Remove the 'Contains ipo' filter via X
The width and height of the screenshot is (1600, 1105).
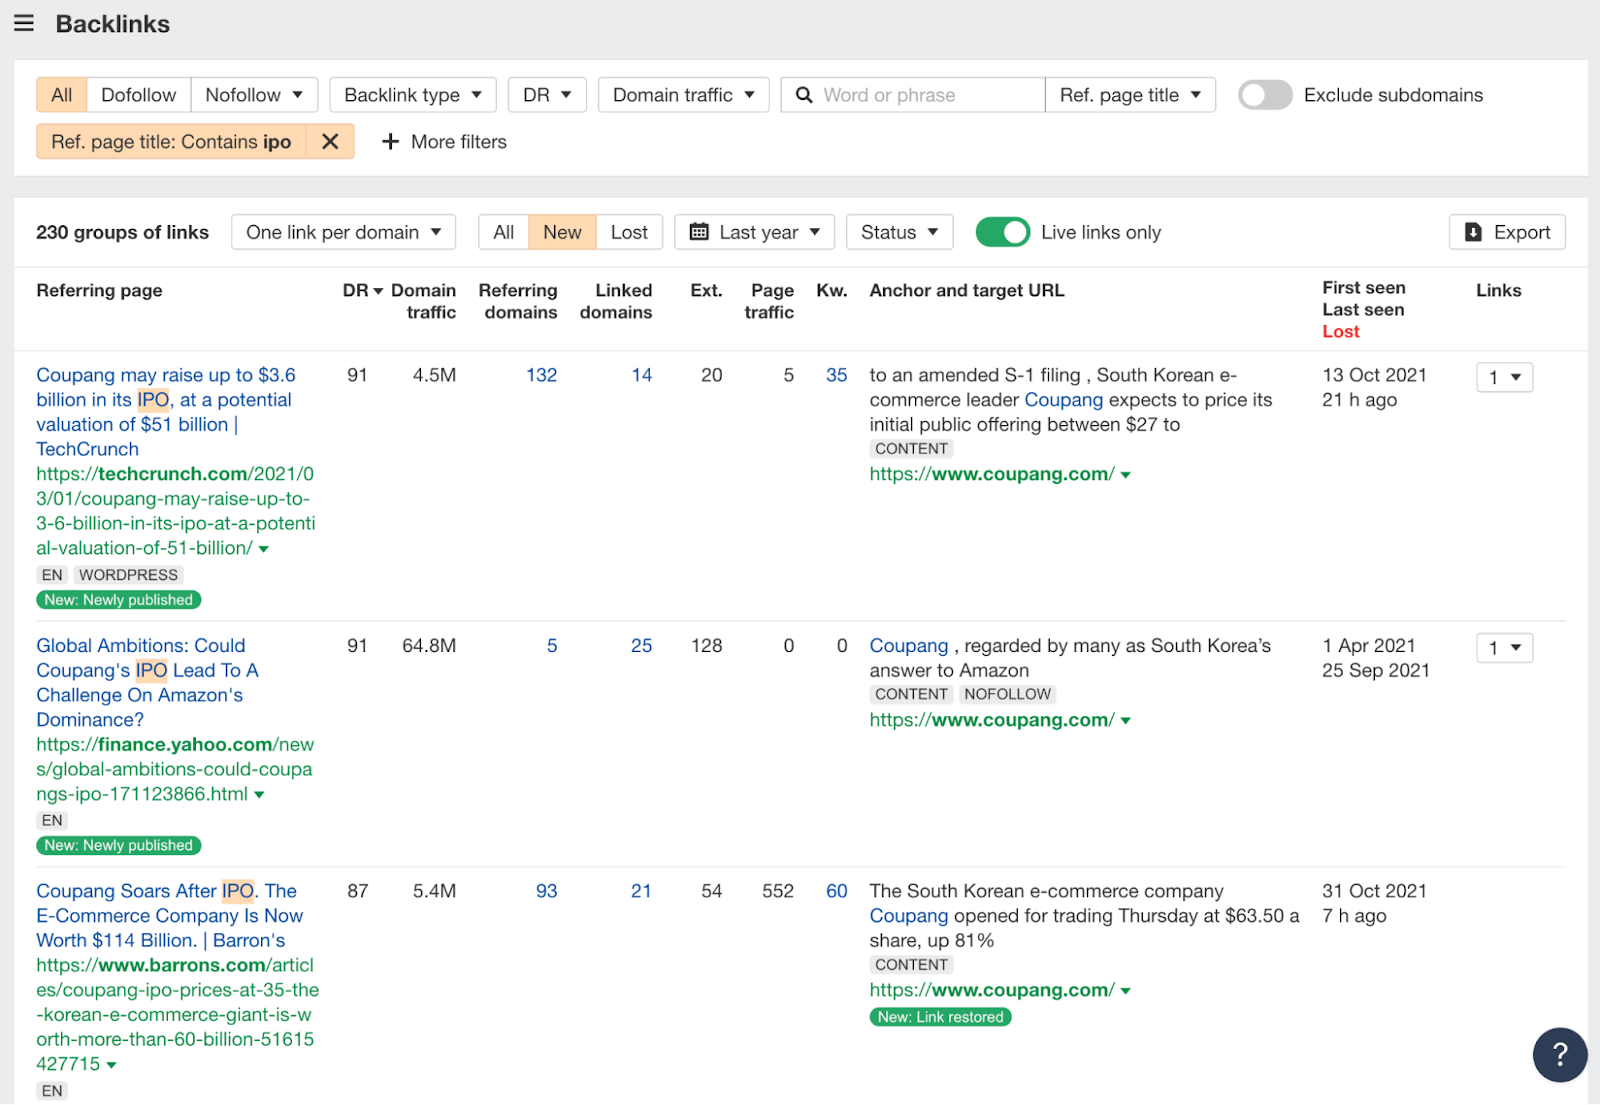pos(330,141)
